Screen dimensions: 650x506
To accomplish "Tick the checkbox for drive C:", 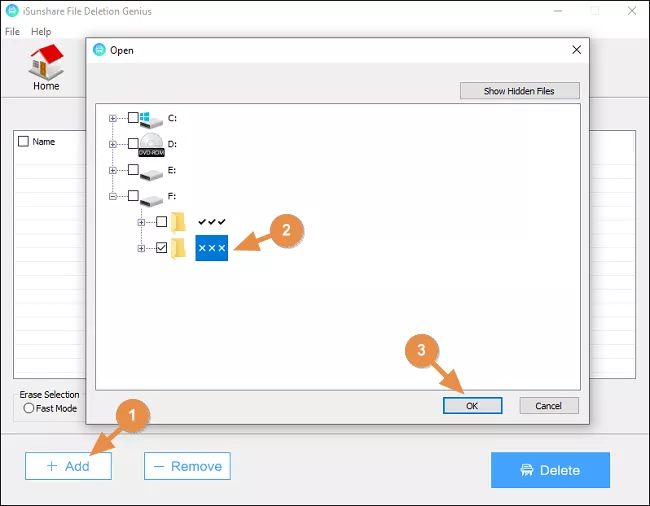I will click(x=133, y=118).
